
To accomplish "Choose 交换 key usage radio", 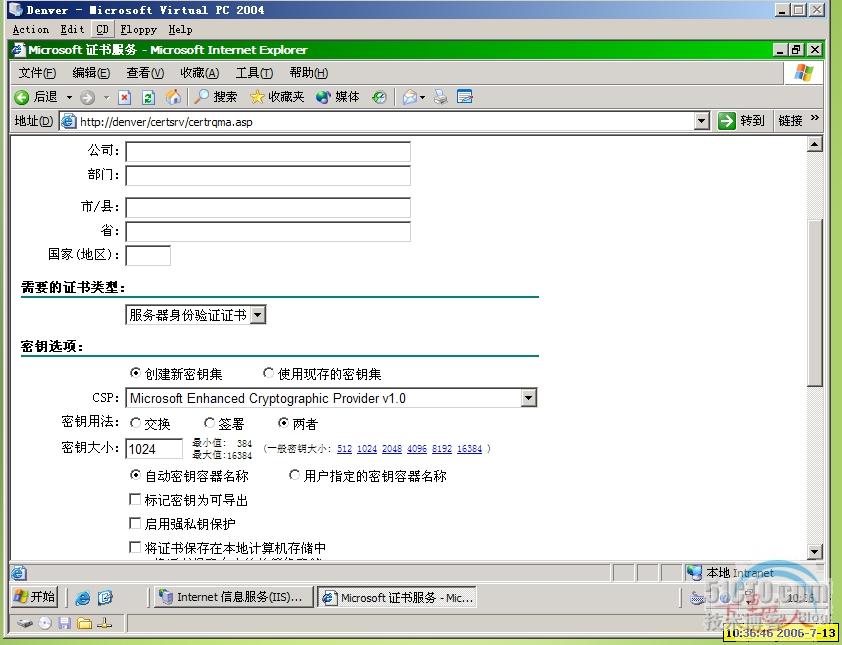I will click(x=135, y=423).
